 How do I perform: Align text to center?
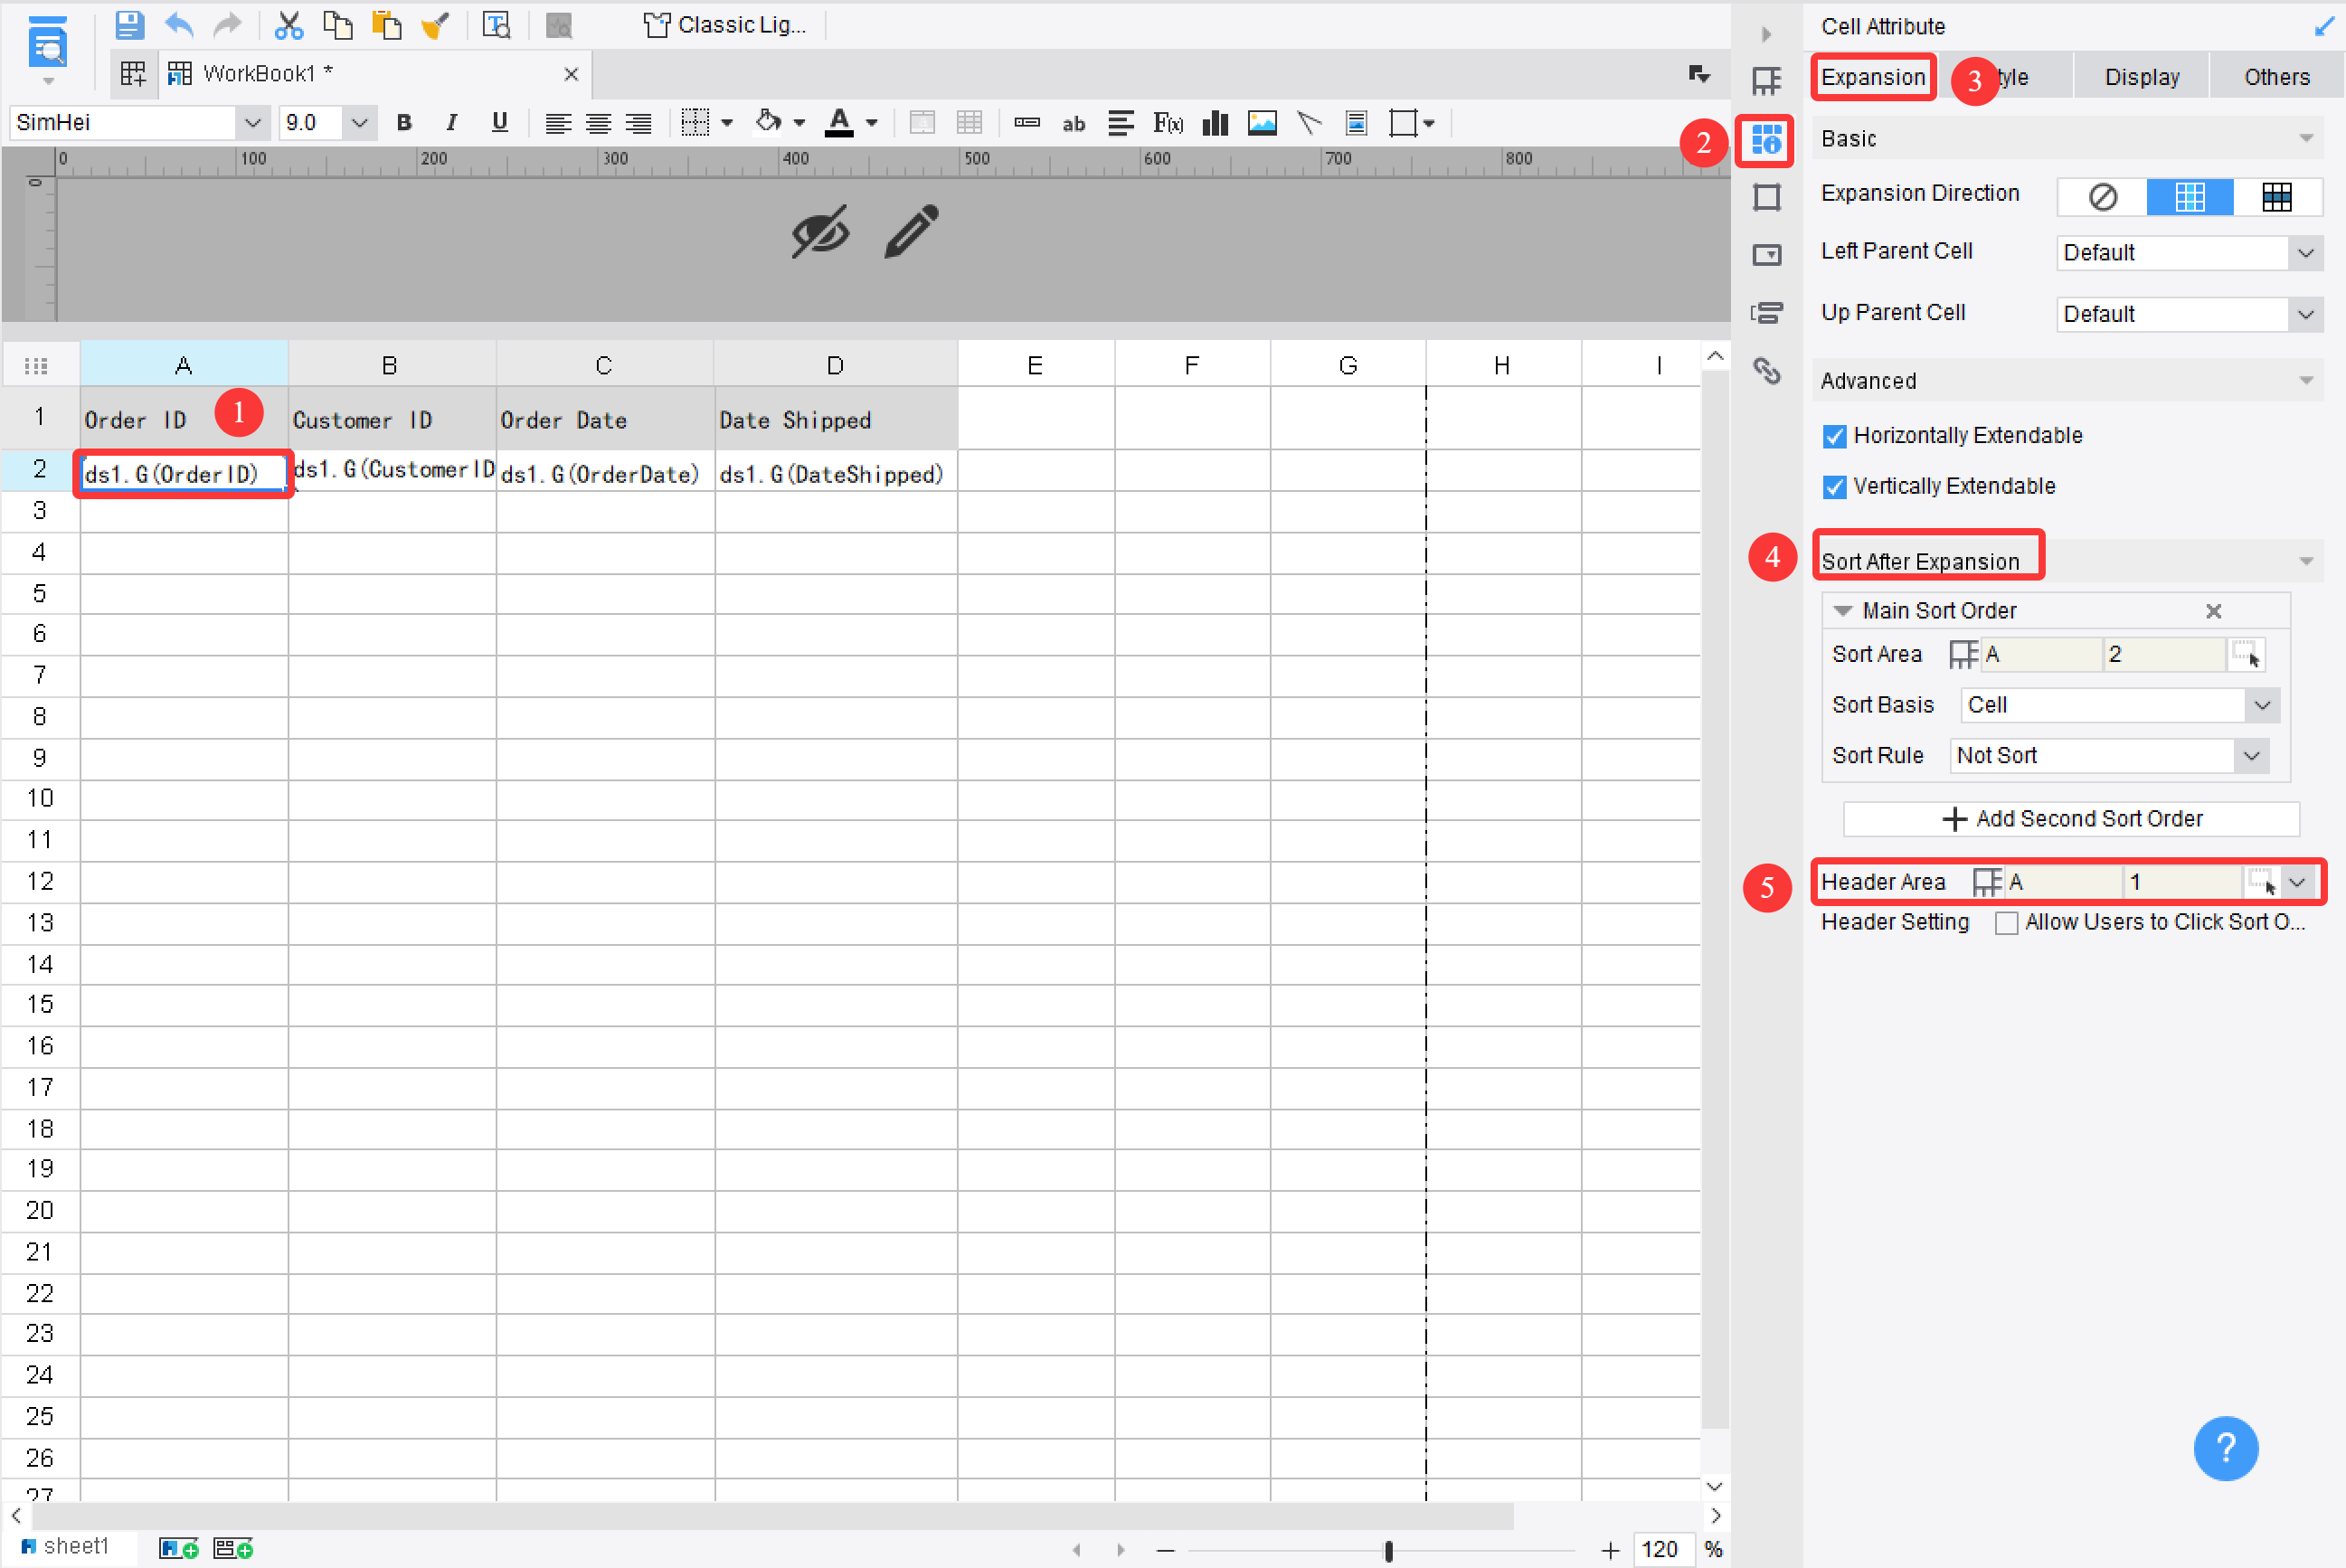coord(598,123)
